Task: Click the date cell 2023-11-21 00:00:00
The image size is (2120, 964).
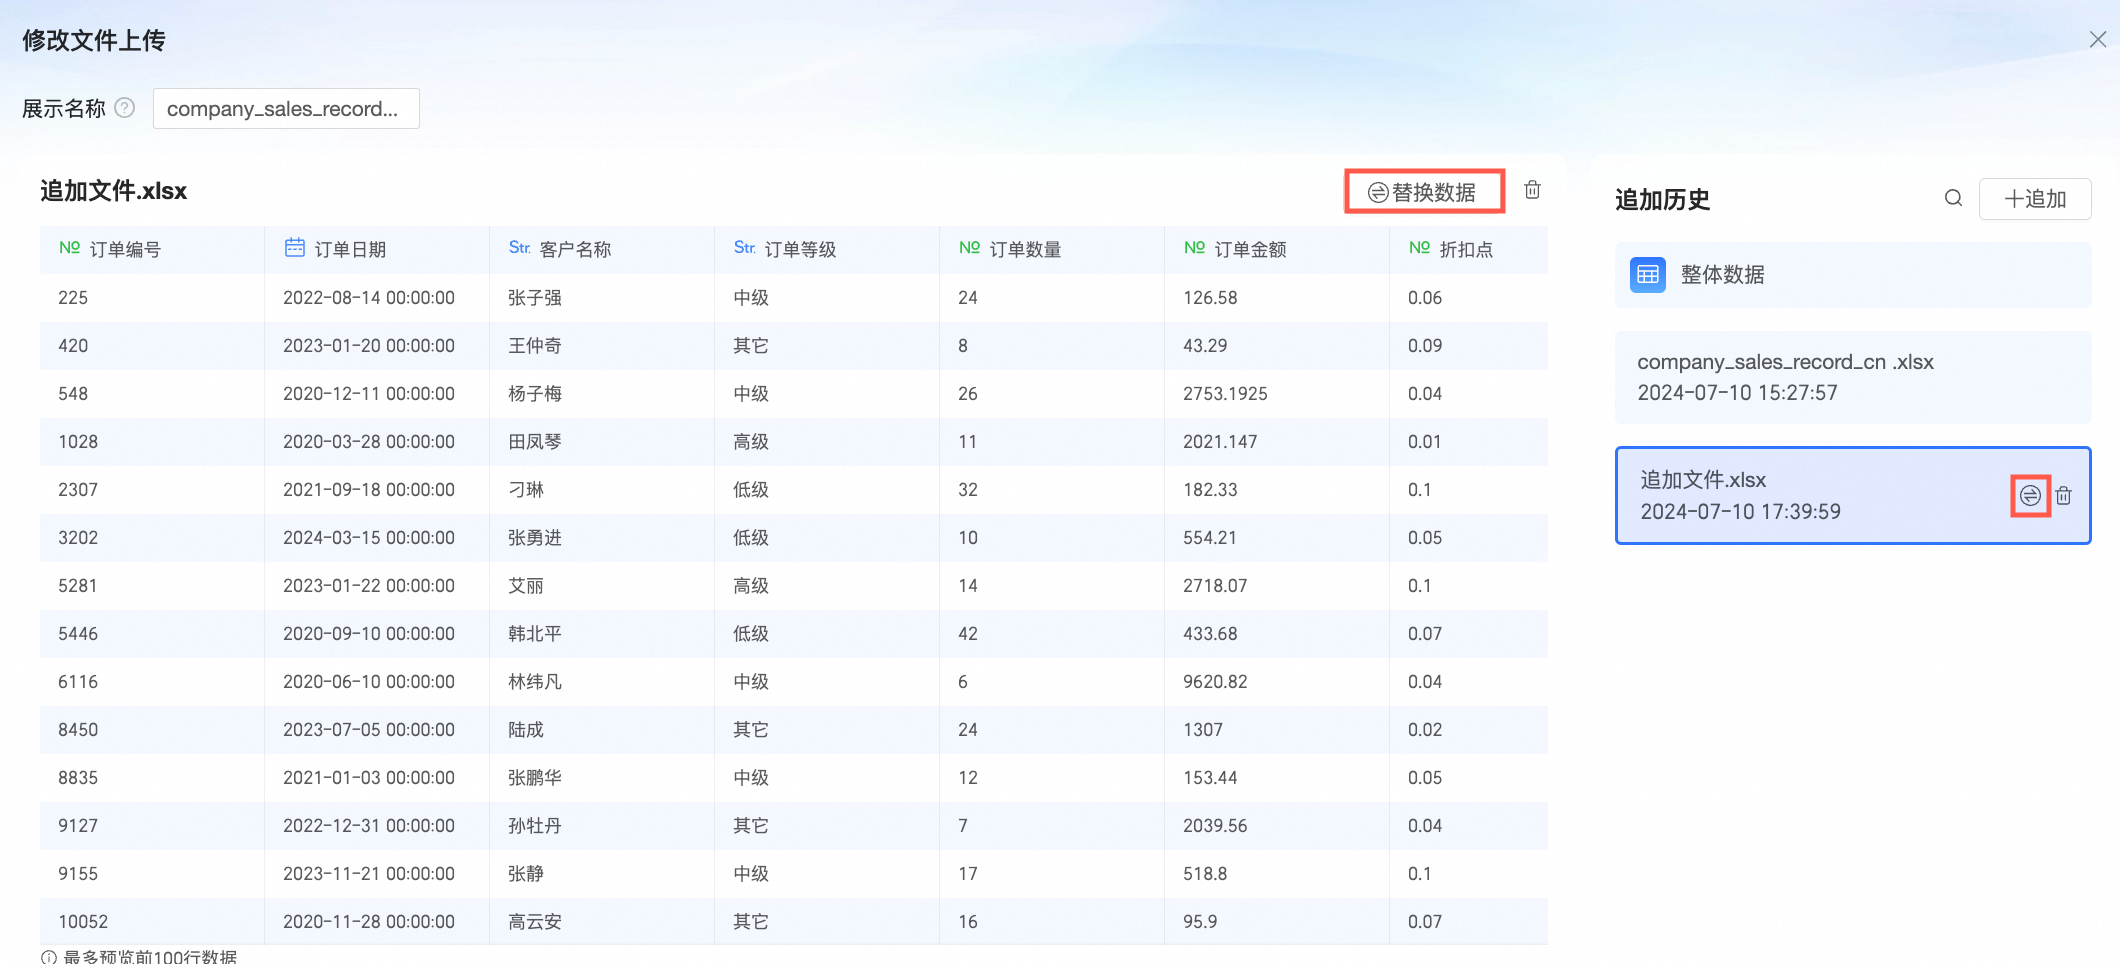Action: tap(369, 874)
